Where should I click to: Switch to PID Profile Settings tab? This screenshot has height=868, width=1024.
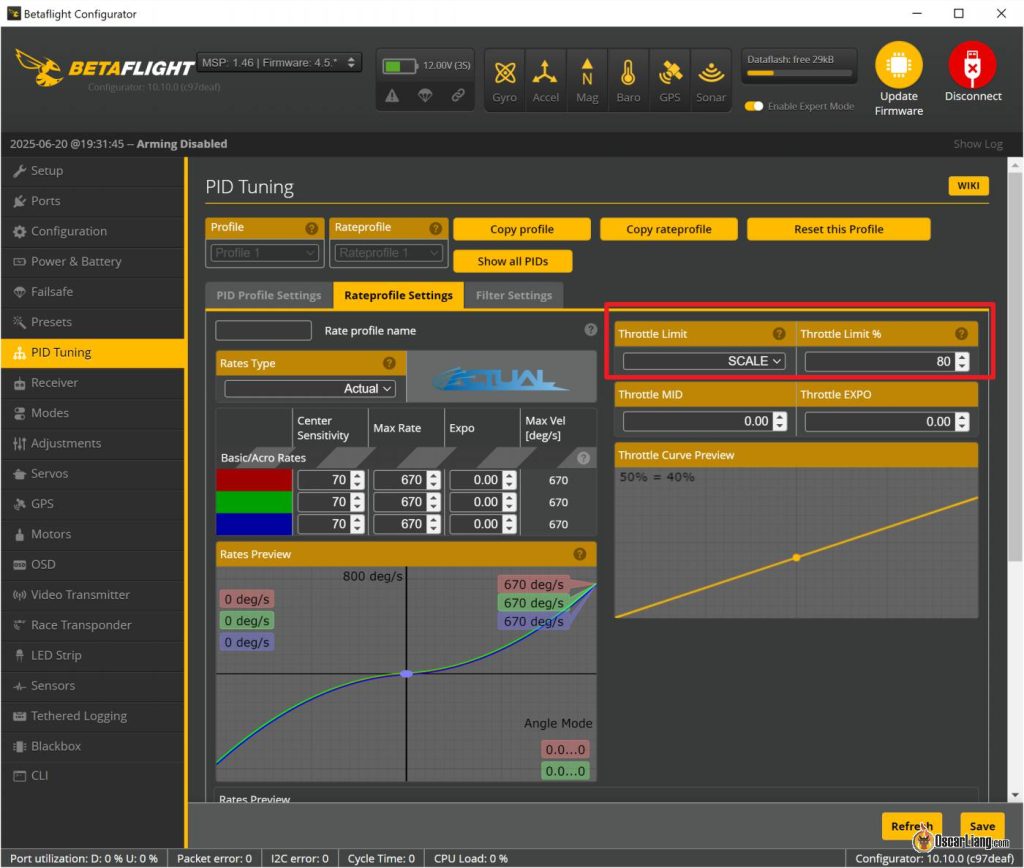click(x=268, y=295)
